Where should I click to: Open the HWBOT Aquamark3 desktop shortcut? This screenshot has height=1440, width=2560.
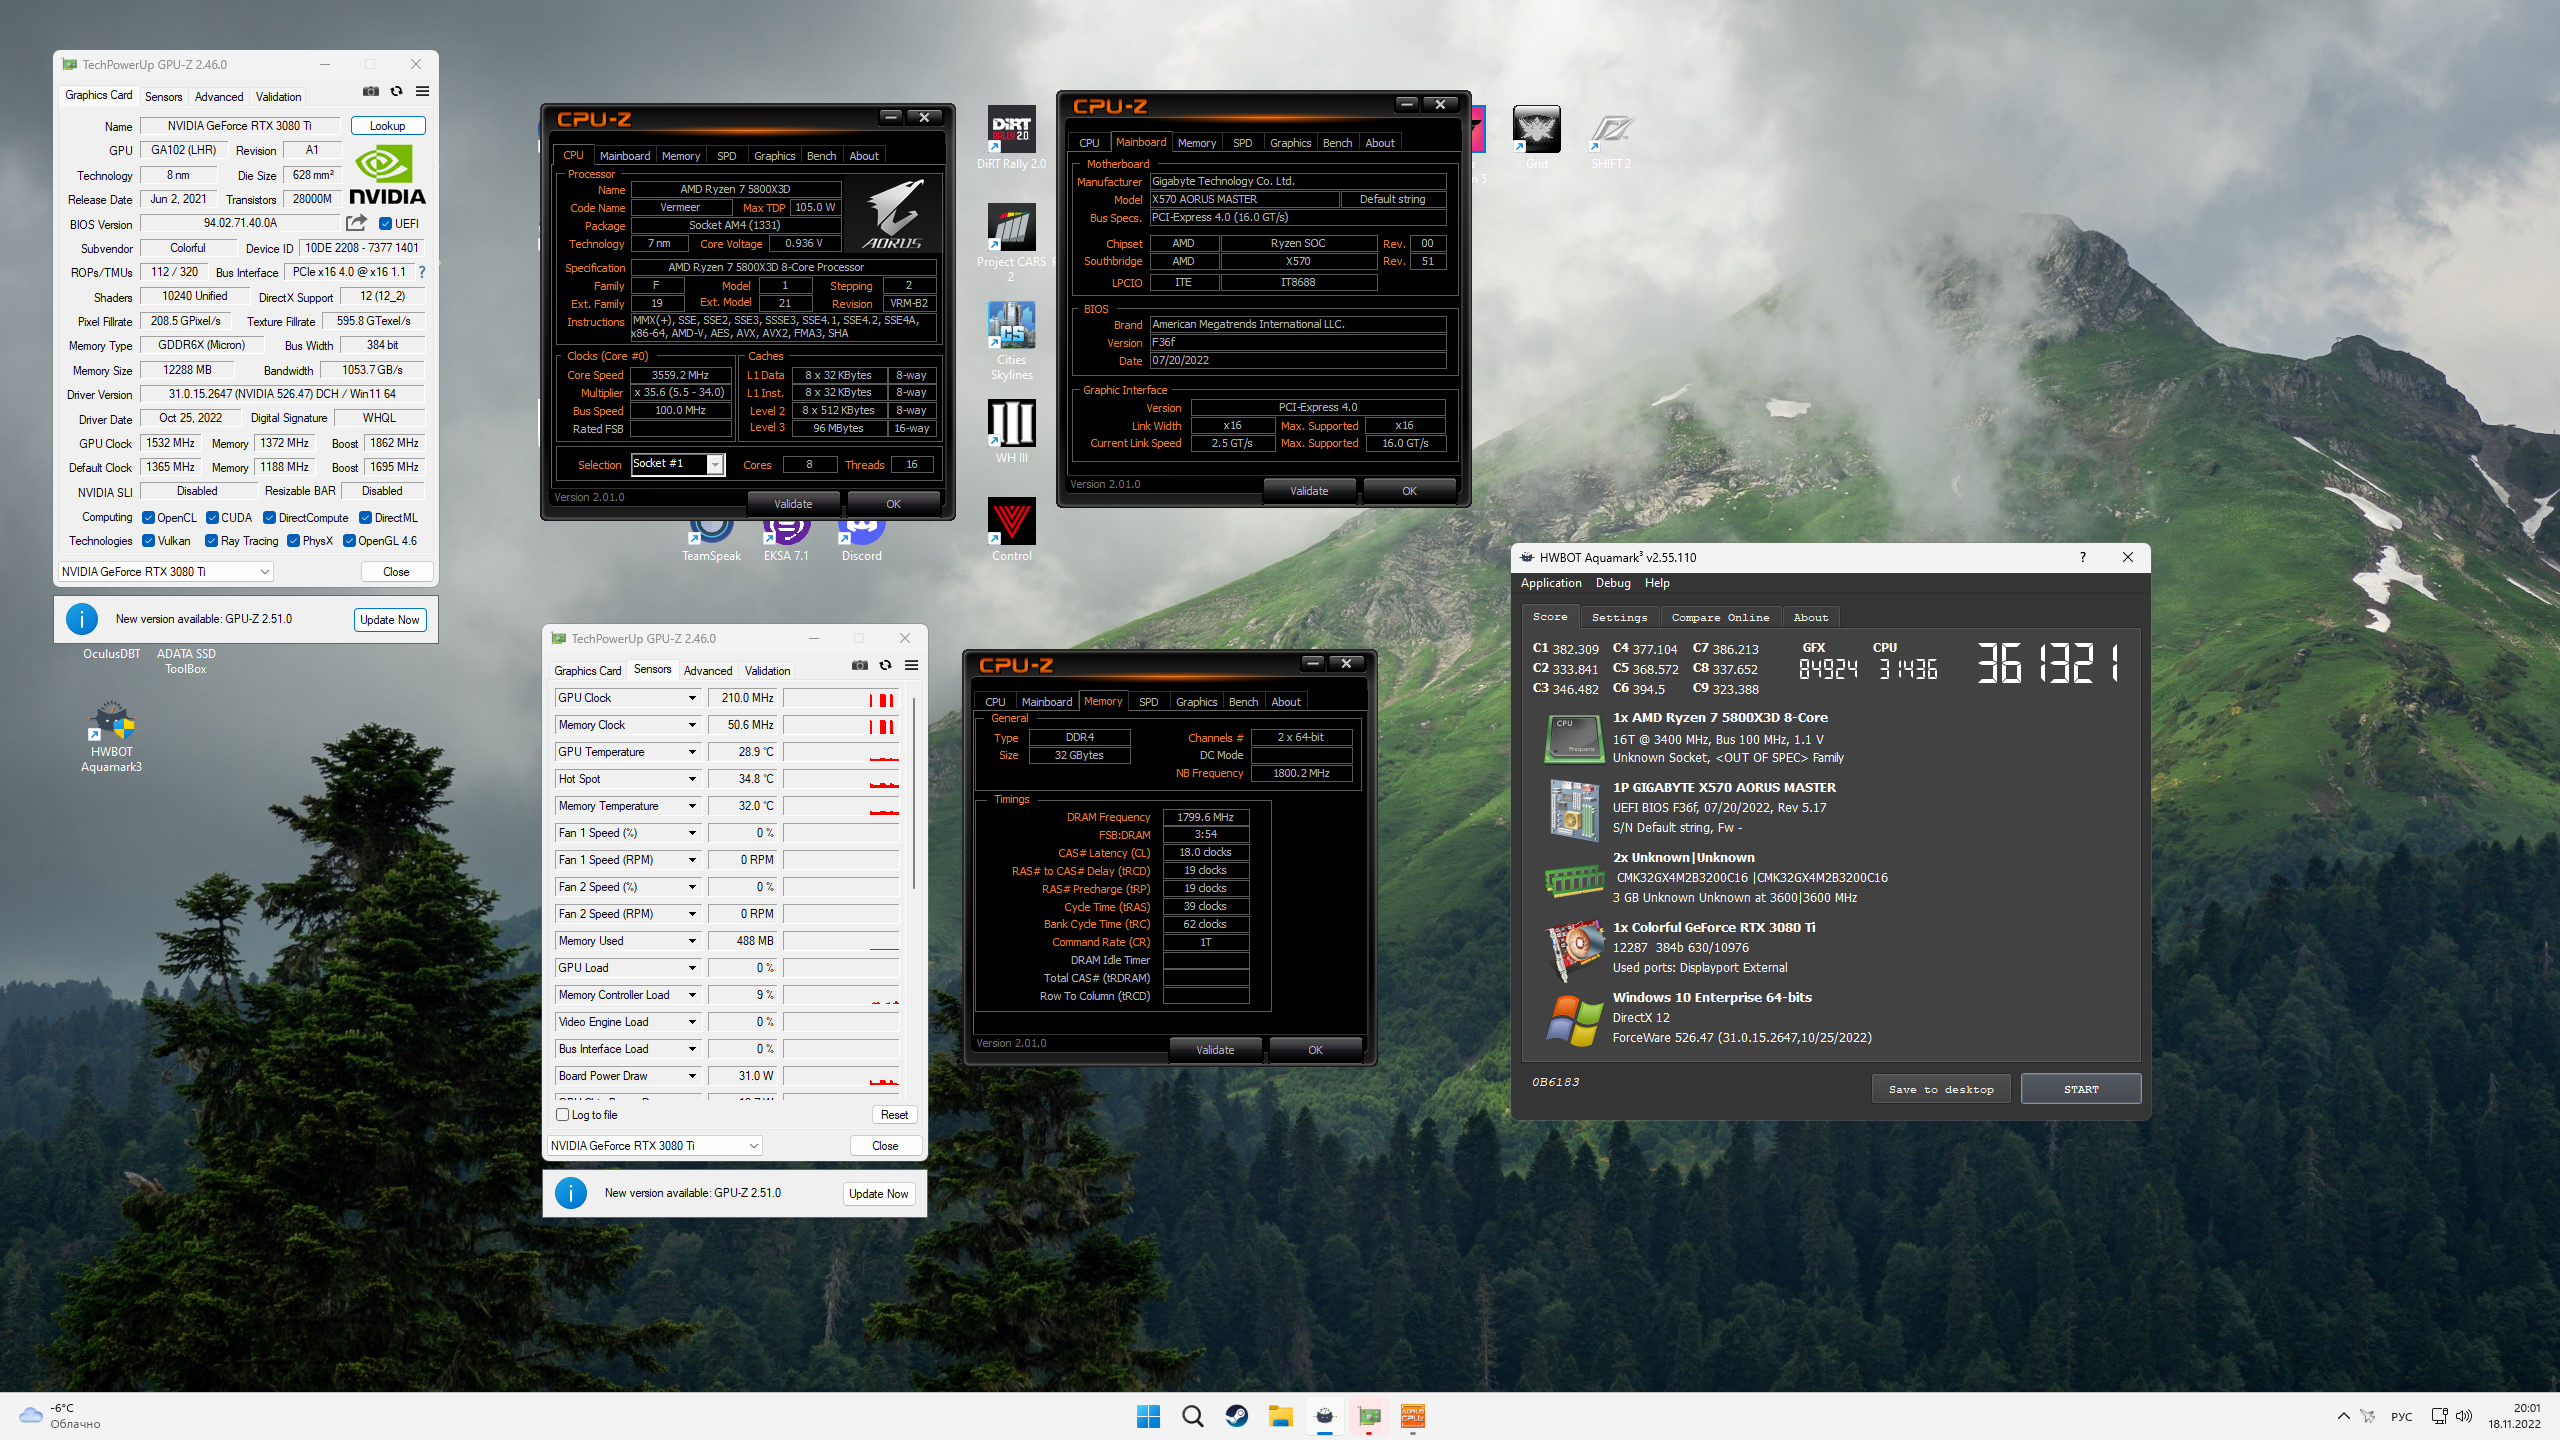[111, 737]
